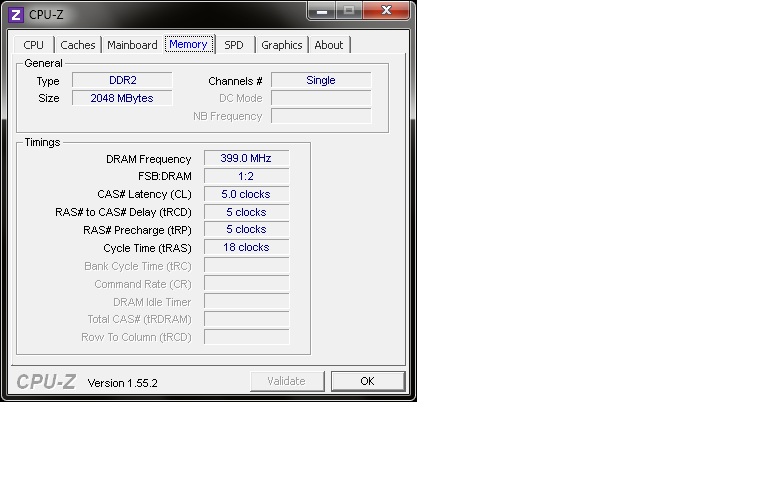Open the Graphics tab
768x480 pixels.
tap(282, 45)
